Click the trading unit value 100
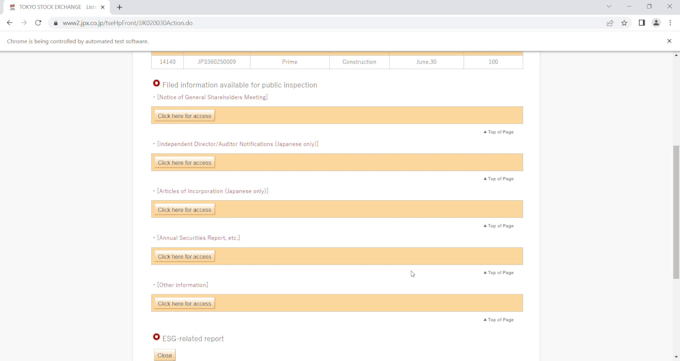Screen dimensions: 680x361 493,62
